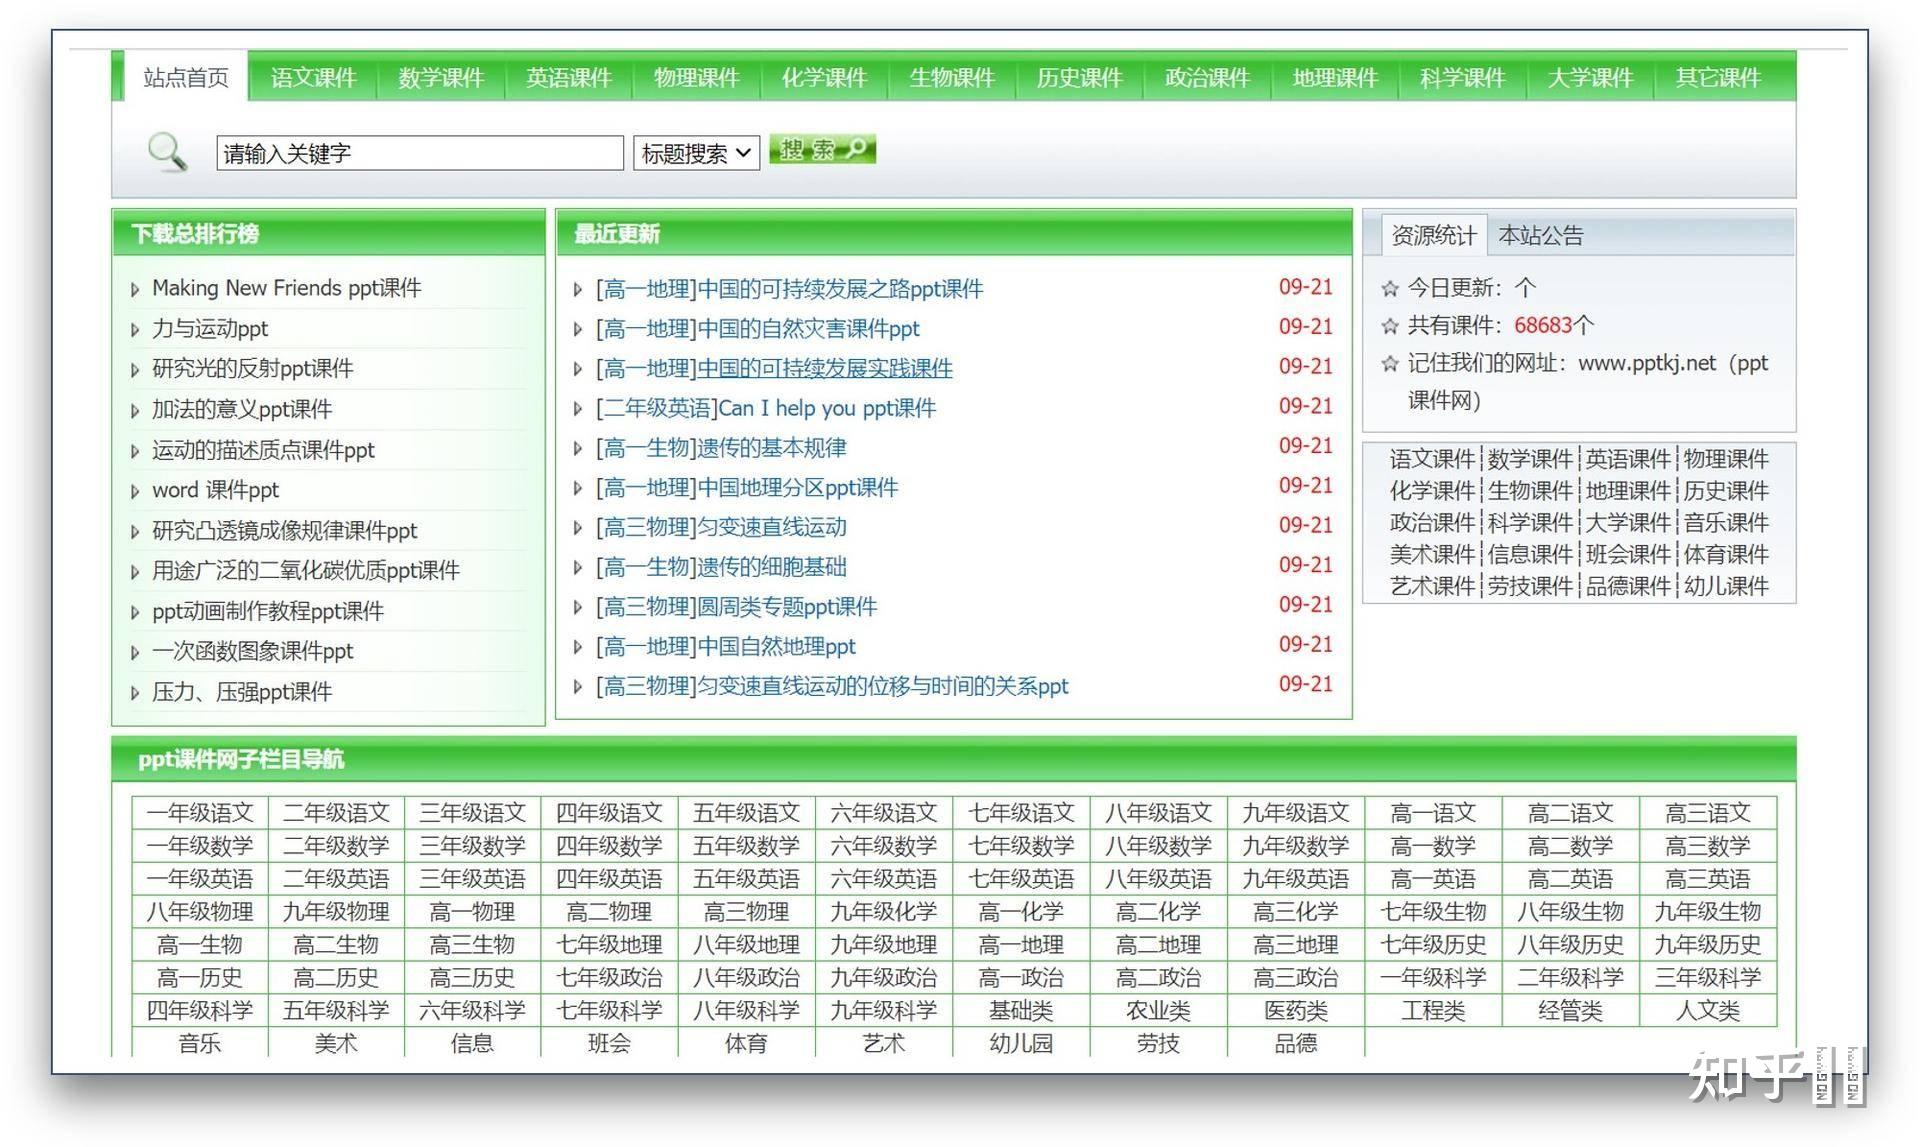
Task: Open 一次函数图象课件ppt link
Action: 252,651
